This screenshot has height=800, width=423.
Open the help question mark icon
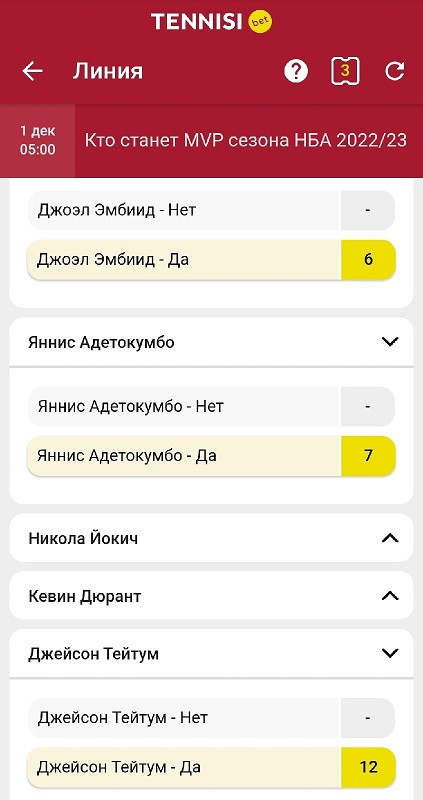tap(296, 71)
